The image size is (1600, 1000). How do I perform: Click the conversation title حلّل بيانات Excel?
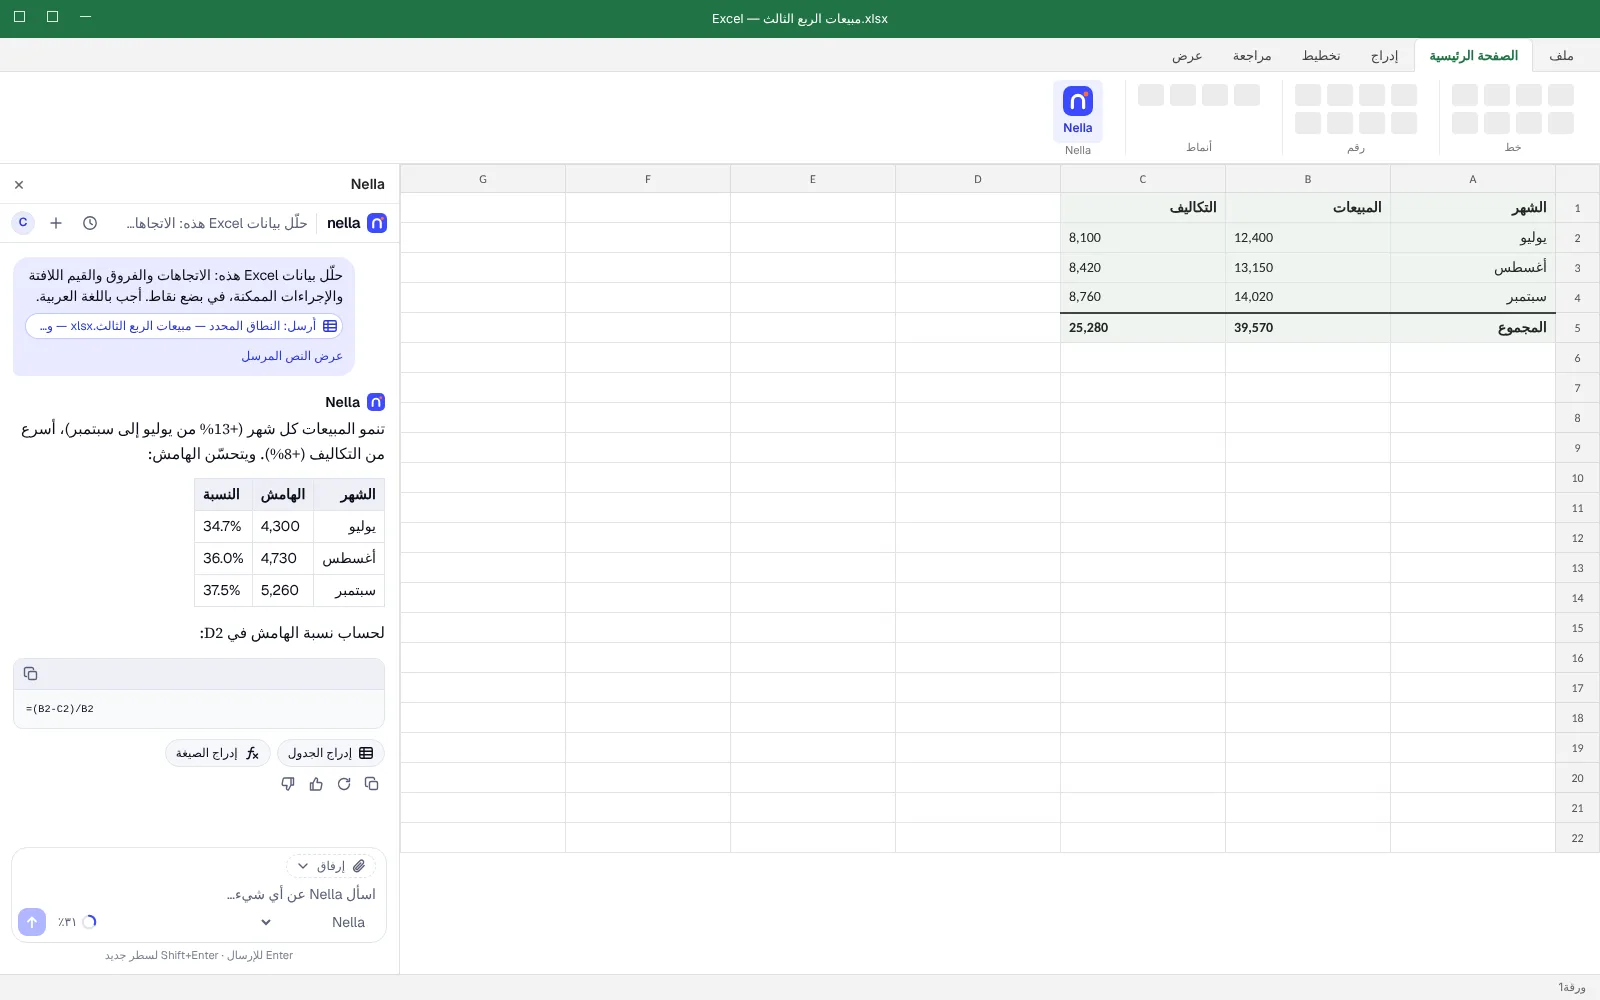217,223
